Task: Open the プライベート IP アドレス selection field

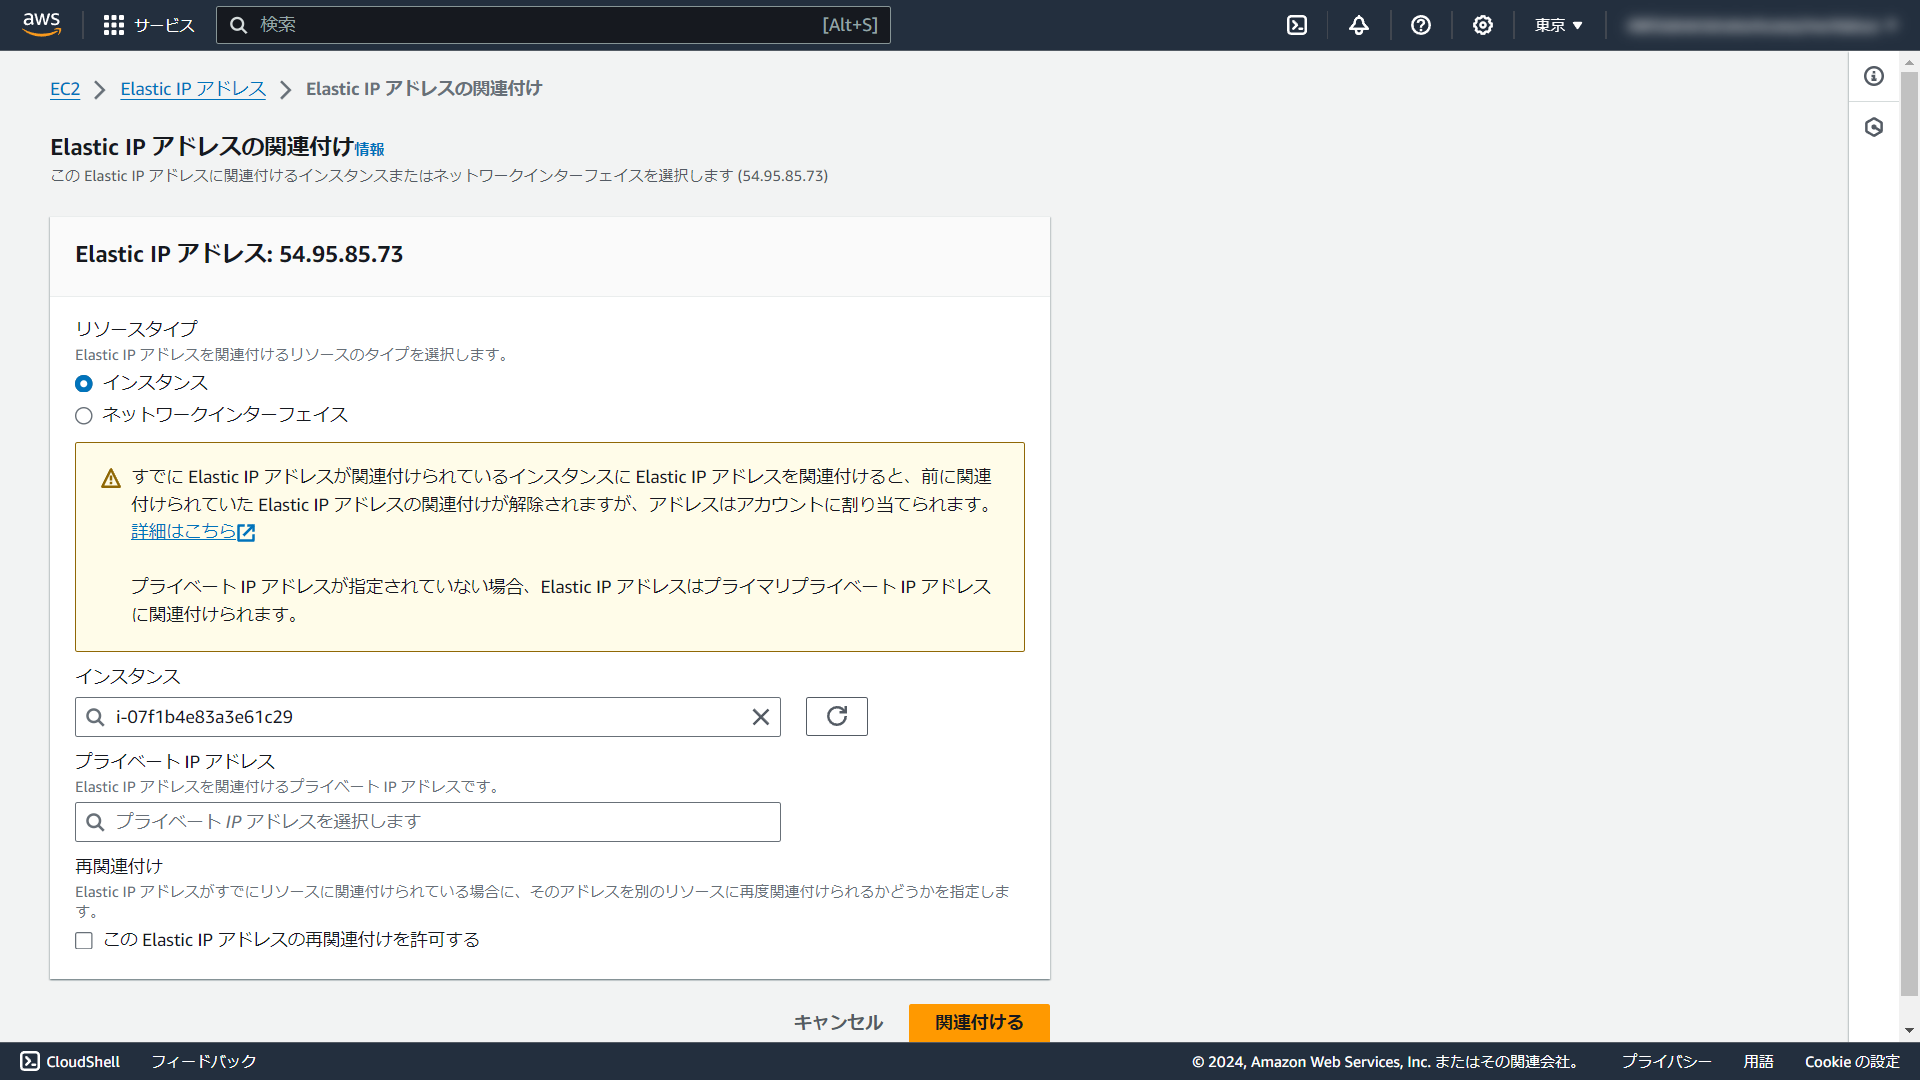Action: pos(428,822)
